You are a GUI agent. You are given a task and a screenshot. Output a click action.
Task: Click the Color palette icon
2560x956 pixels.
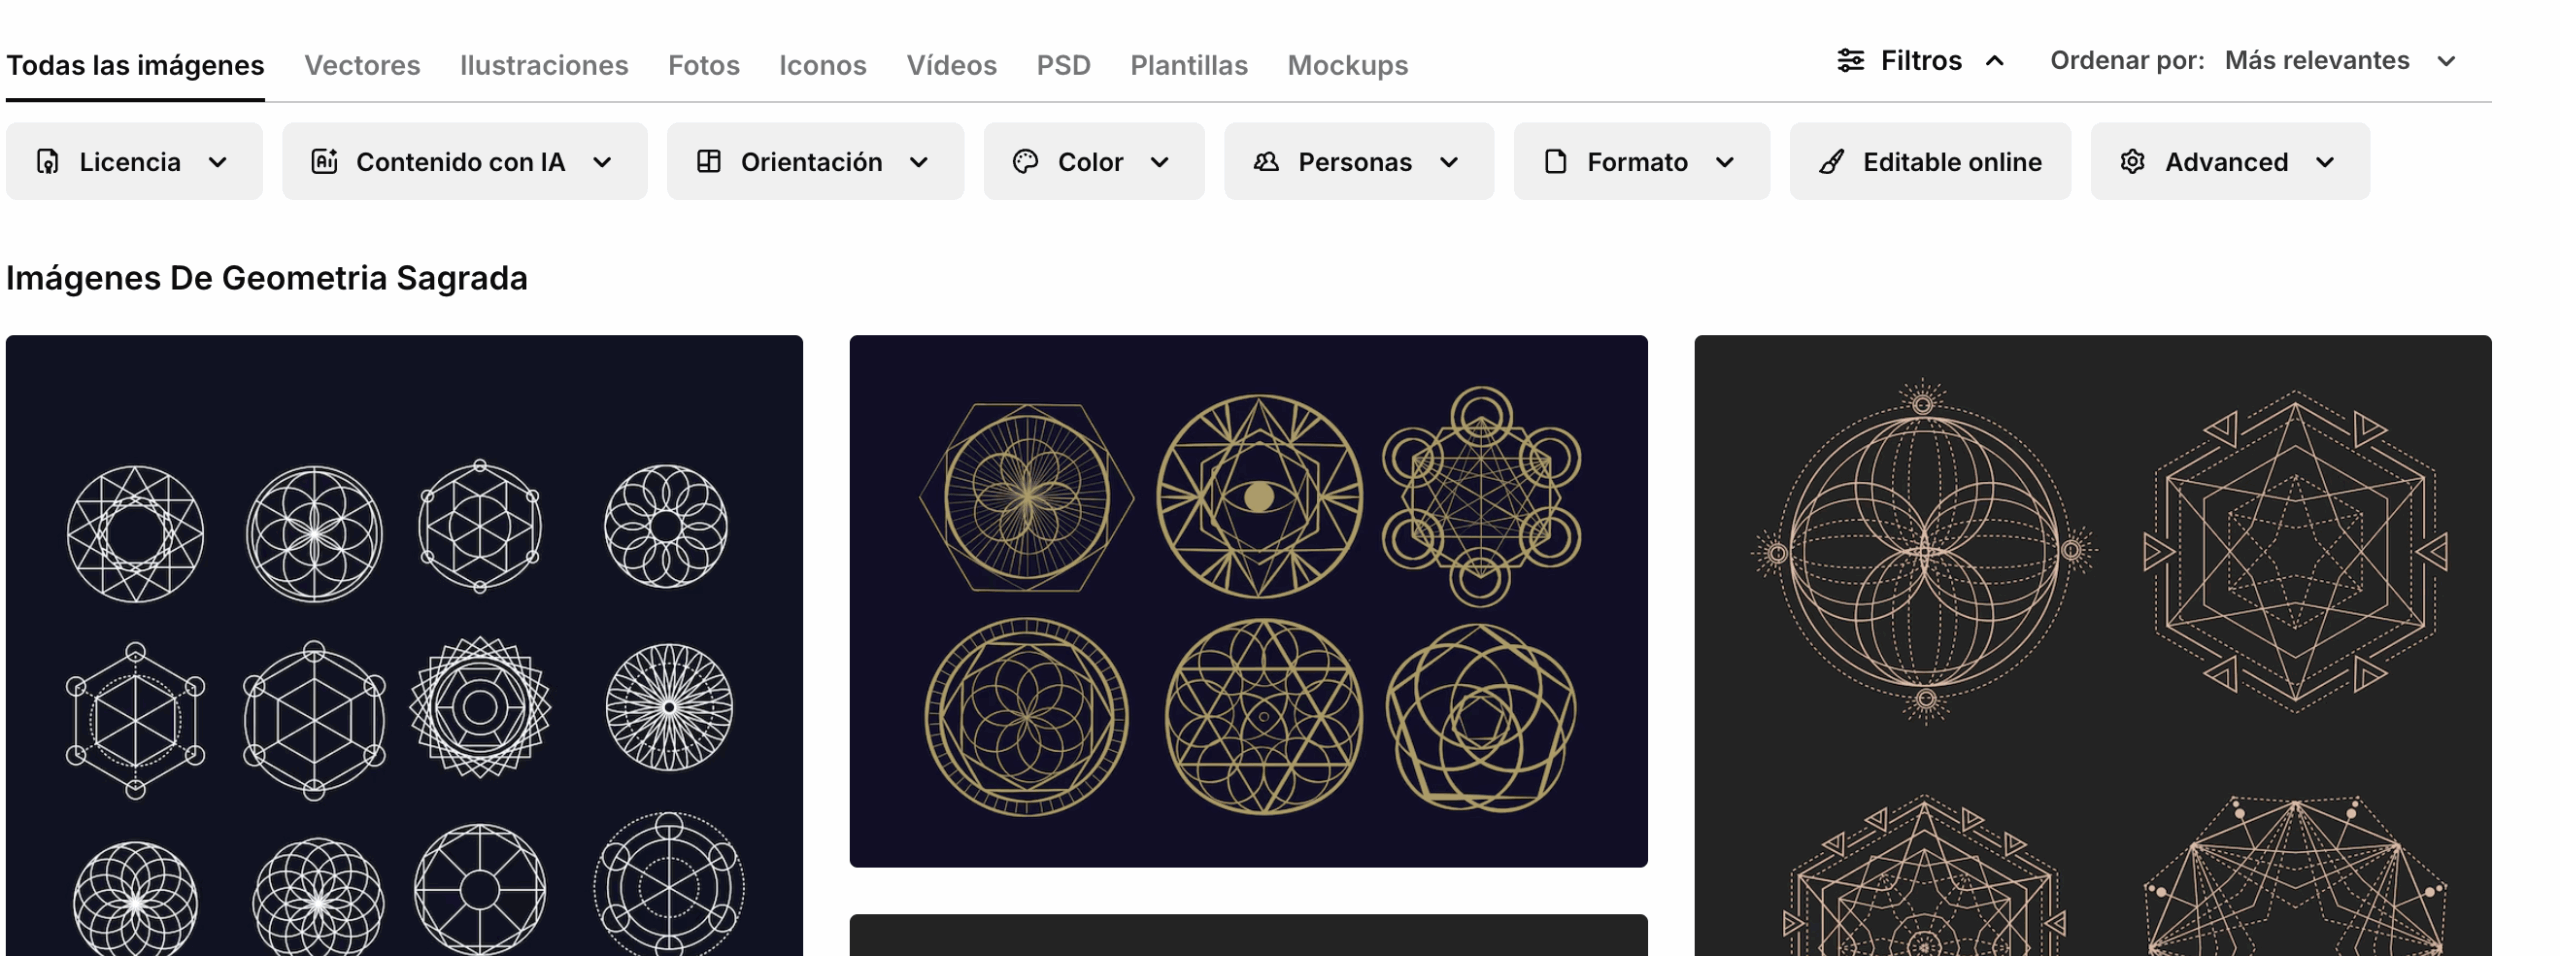click(1025, 162)
